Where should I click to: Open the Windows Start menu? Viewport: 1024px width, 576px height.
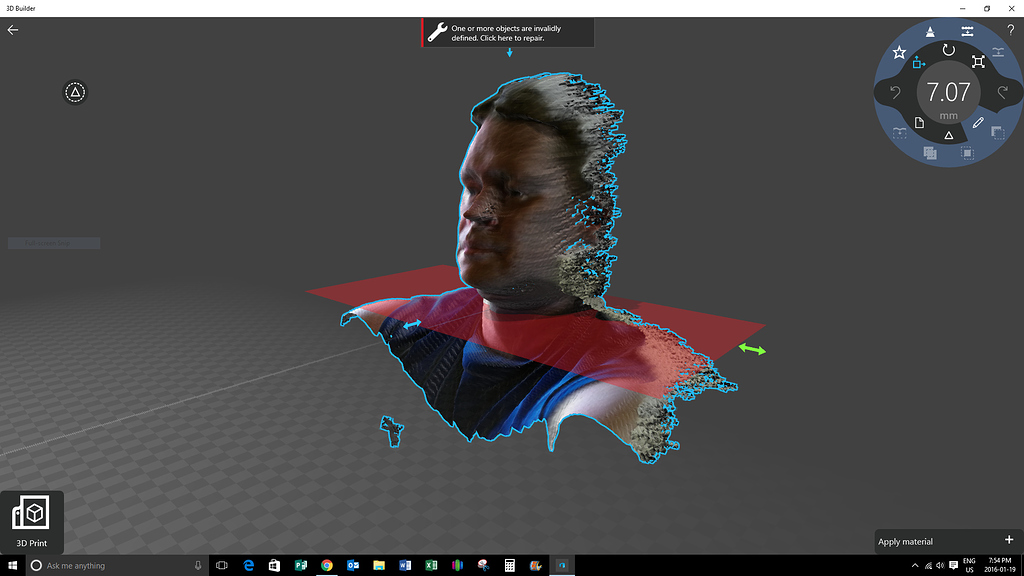[x=13, y=565]
